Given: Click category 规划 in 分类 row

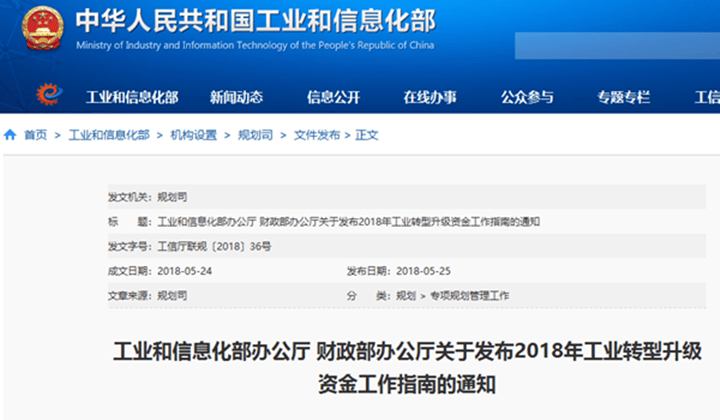Looking at the screenshot, I should [406, 296].
